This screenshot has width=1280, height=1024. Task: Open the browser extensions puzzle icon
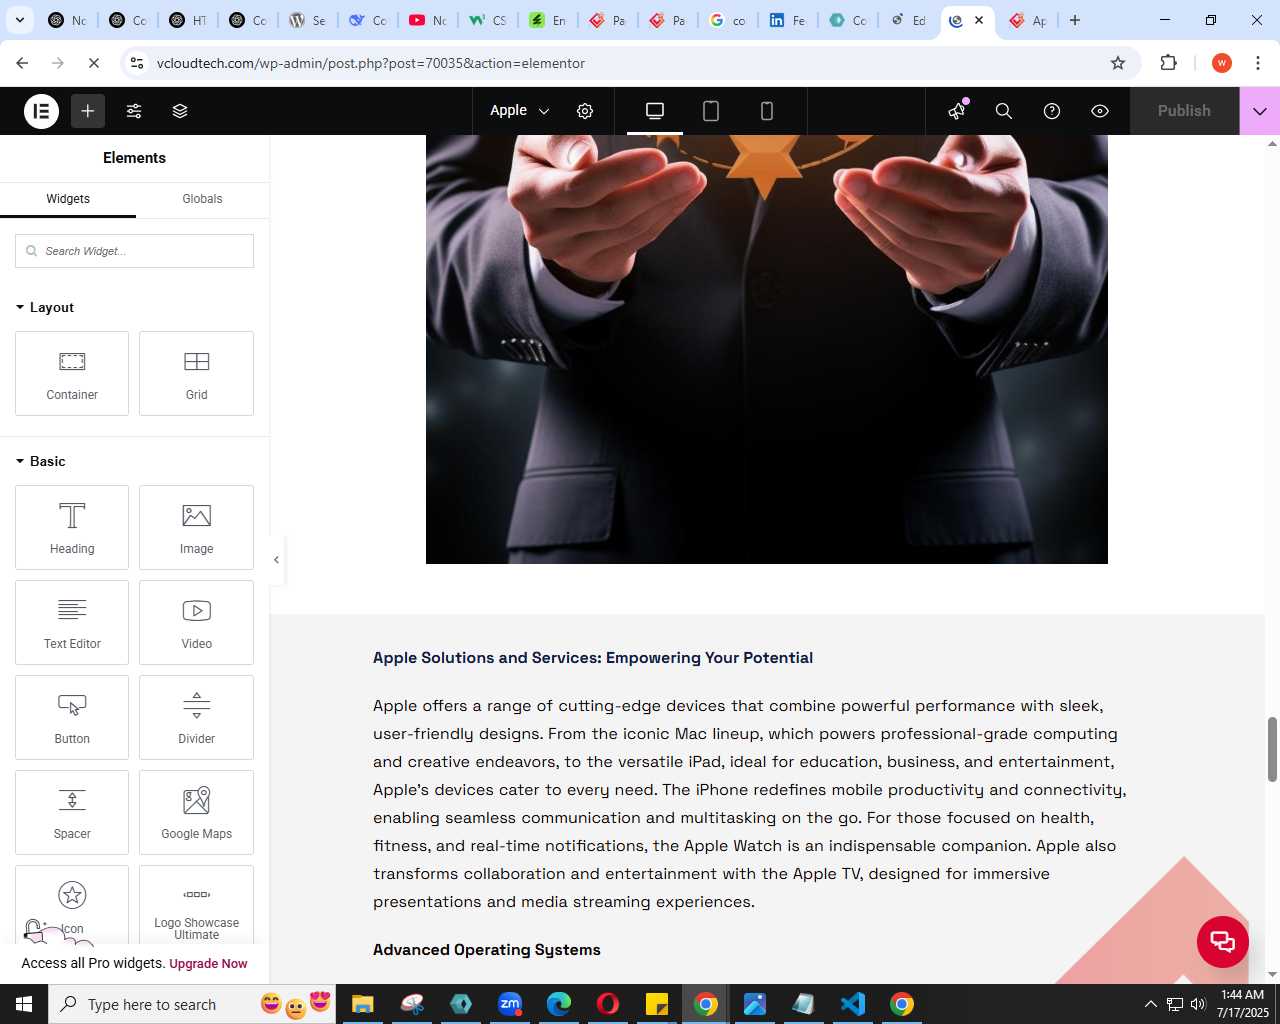1168,63
